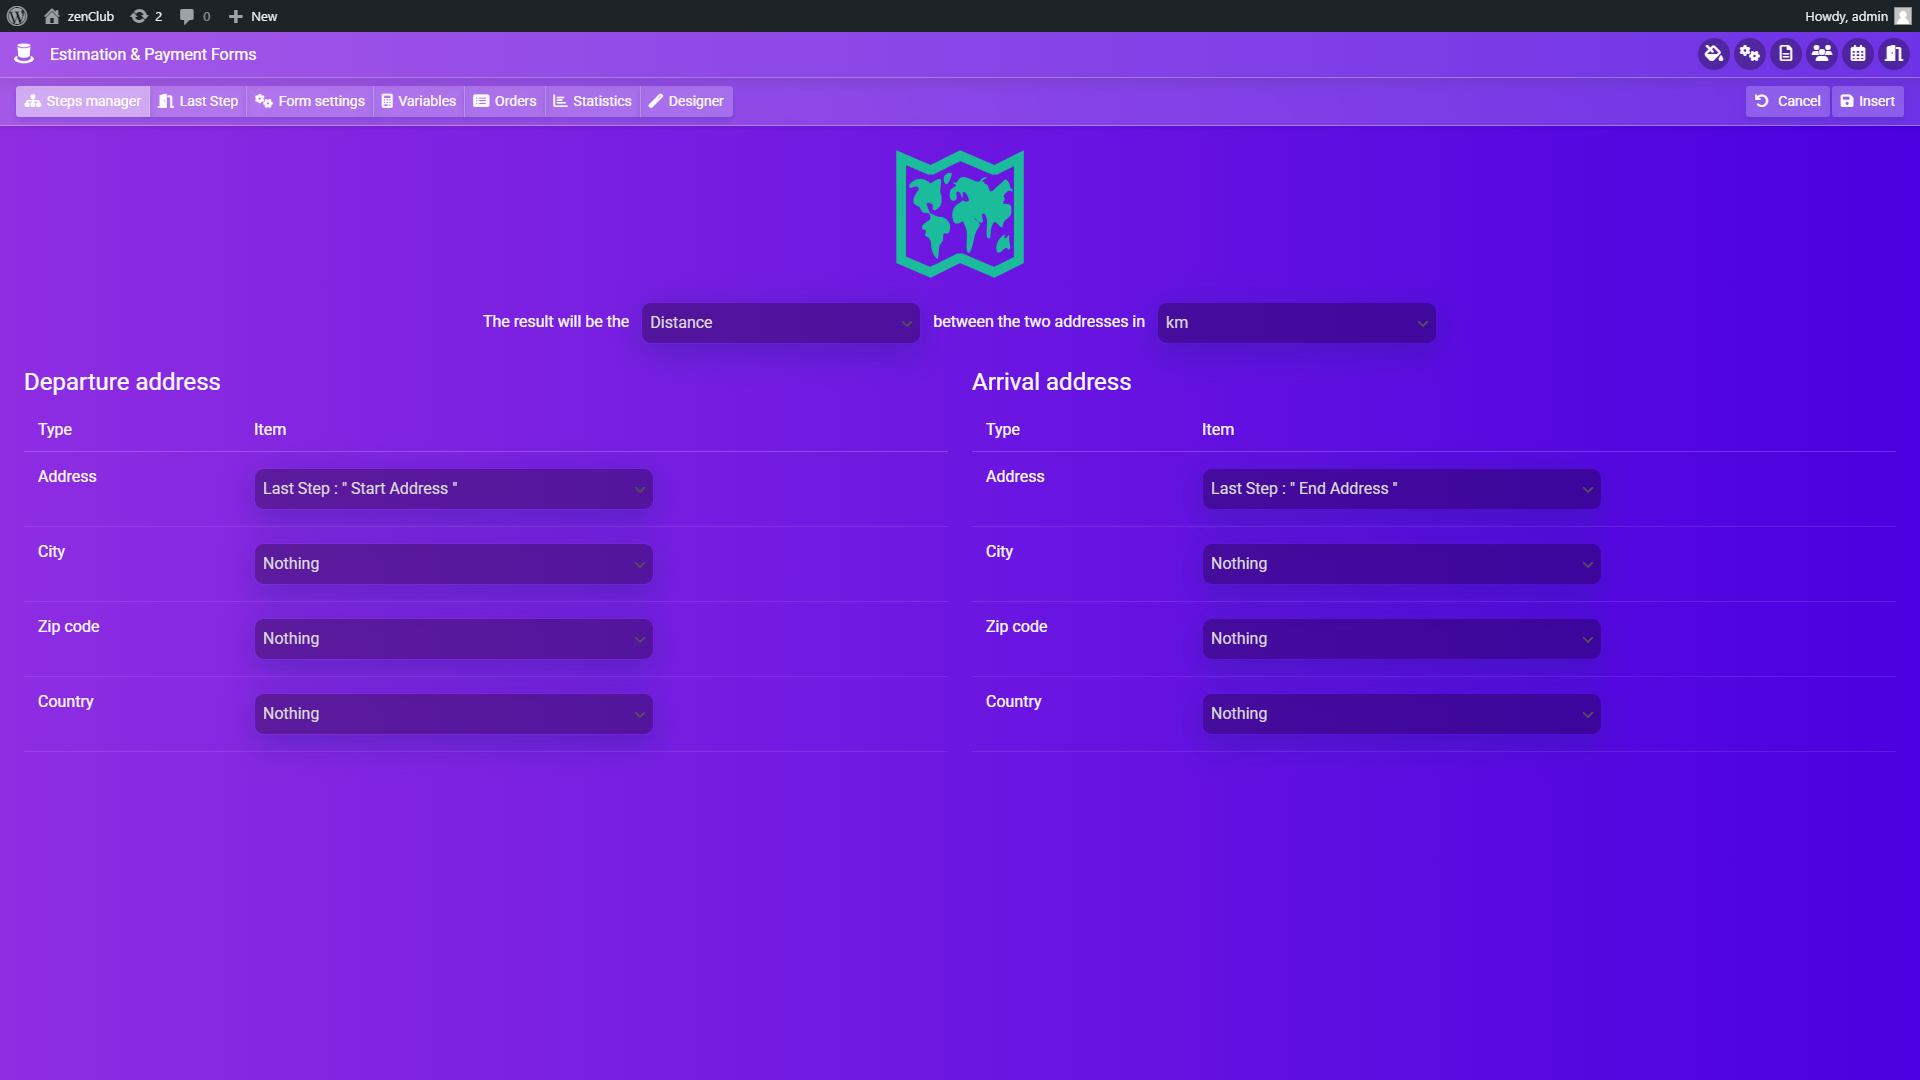Click the Insert button

tap(1868, 101)
